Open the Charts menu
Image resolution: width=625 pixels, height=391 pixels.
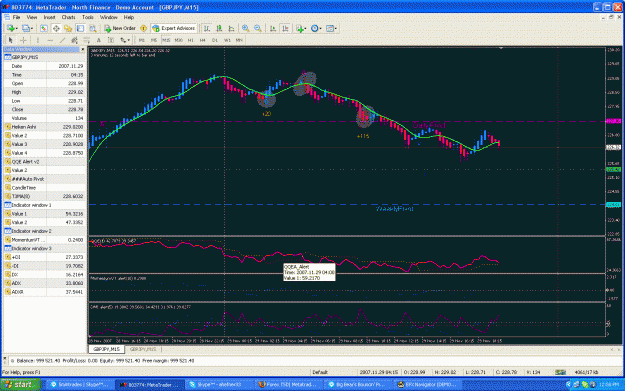[x=68, y=18]
